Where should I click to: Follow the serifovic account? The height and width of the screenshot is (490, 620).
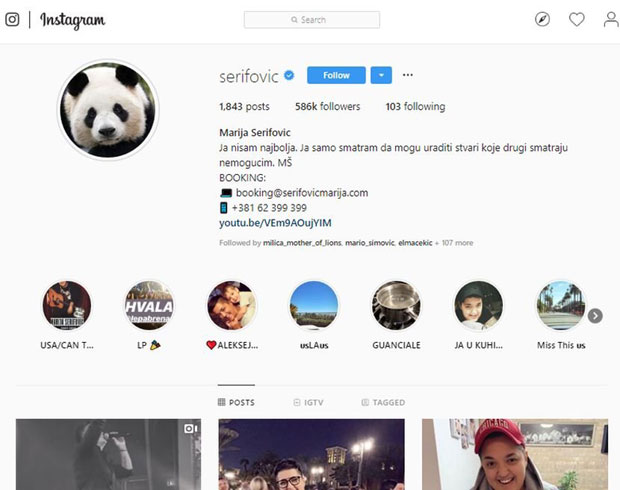(x=336, y=75)
